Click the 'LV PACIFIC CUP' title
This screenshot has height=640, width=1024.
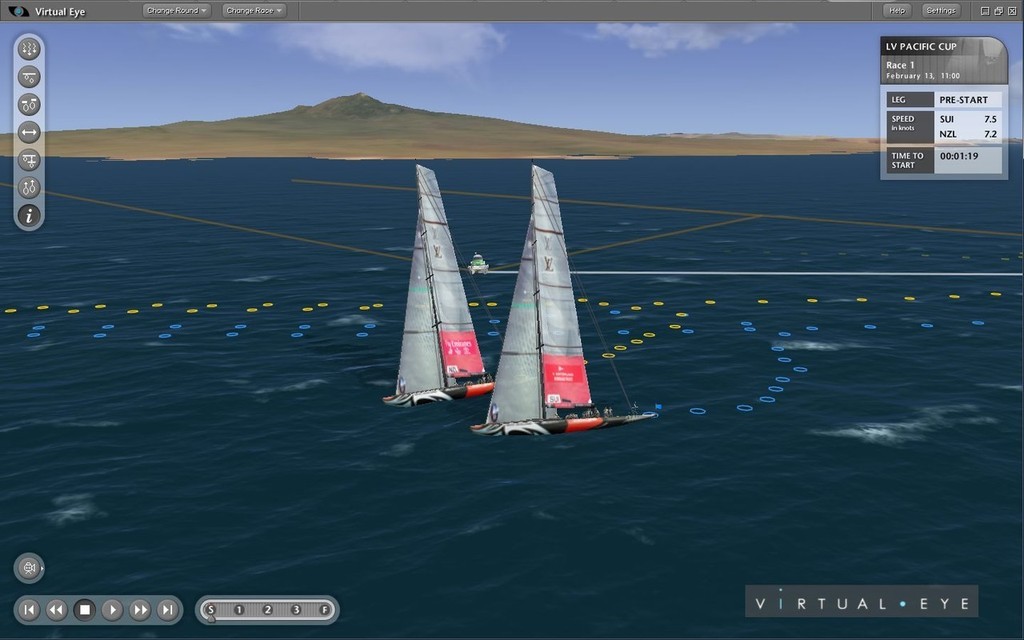click(x=921, y=46)
